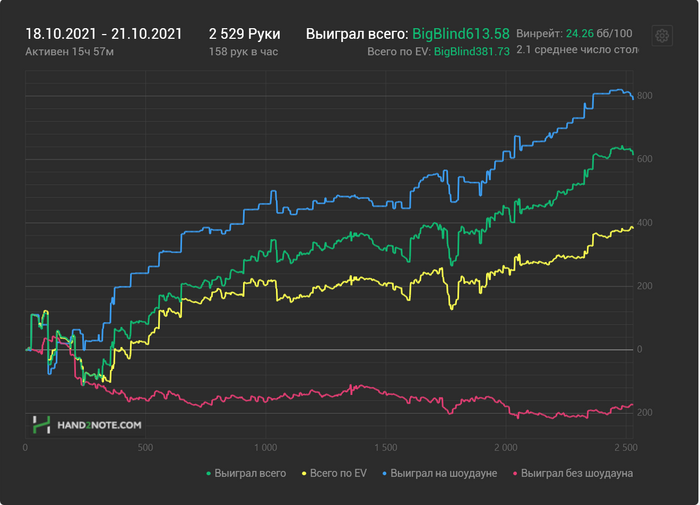
Task: Select the EV total BigBlind381.73
Action: click(472, 52)
